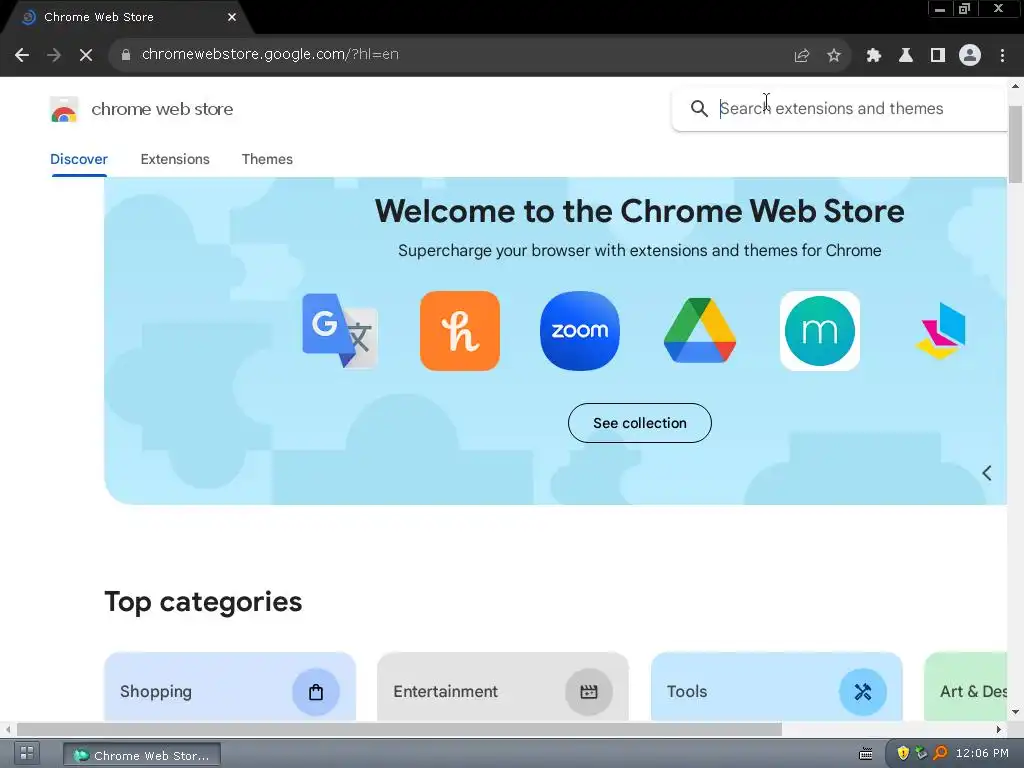Screen dimensions: 1024x768
Task: Show previous banner slide chevron
Action: pyautogui.click(x=987, y=473)
